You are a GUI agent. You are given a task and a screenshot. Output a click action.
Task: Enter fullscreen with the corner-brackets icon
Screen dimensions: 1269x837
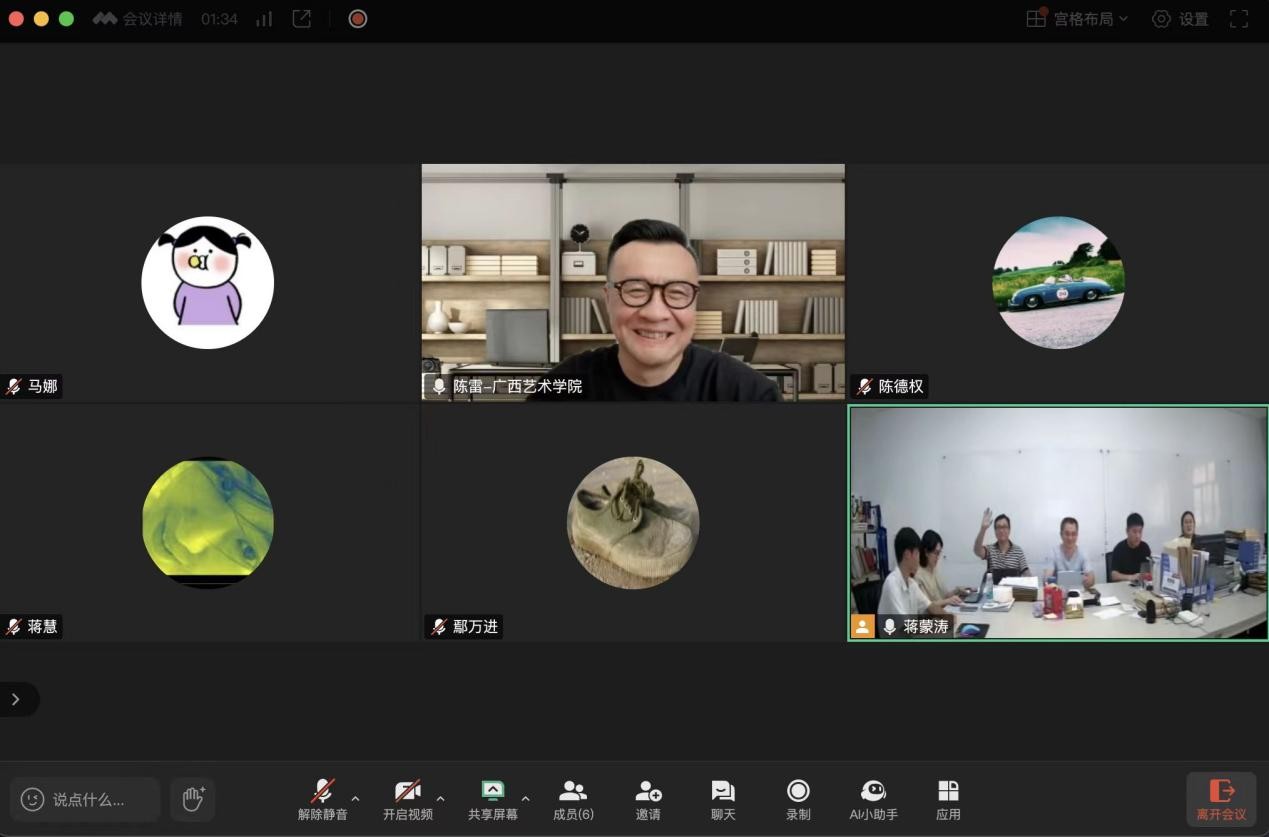1239,19
